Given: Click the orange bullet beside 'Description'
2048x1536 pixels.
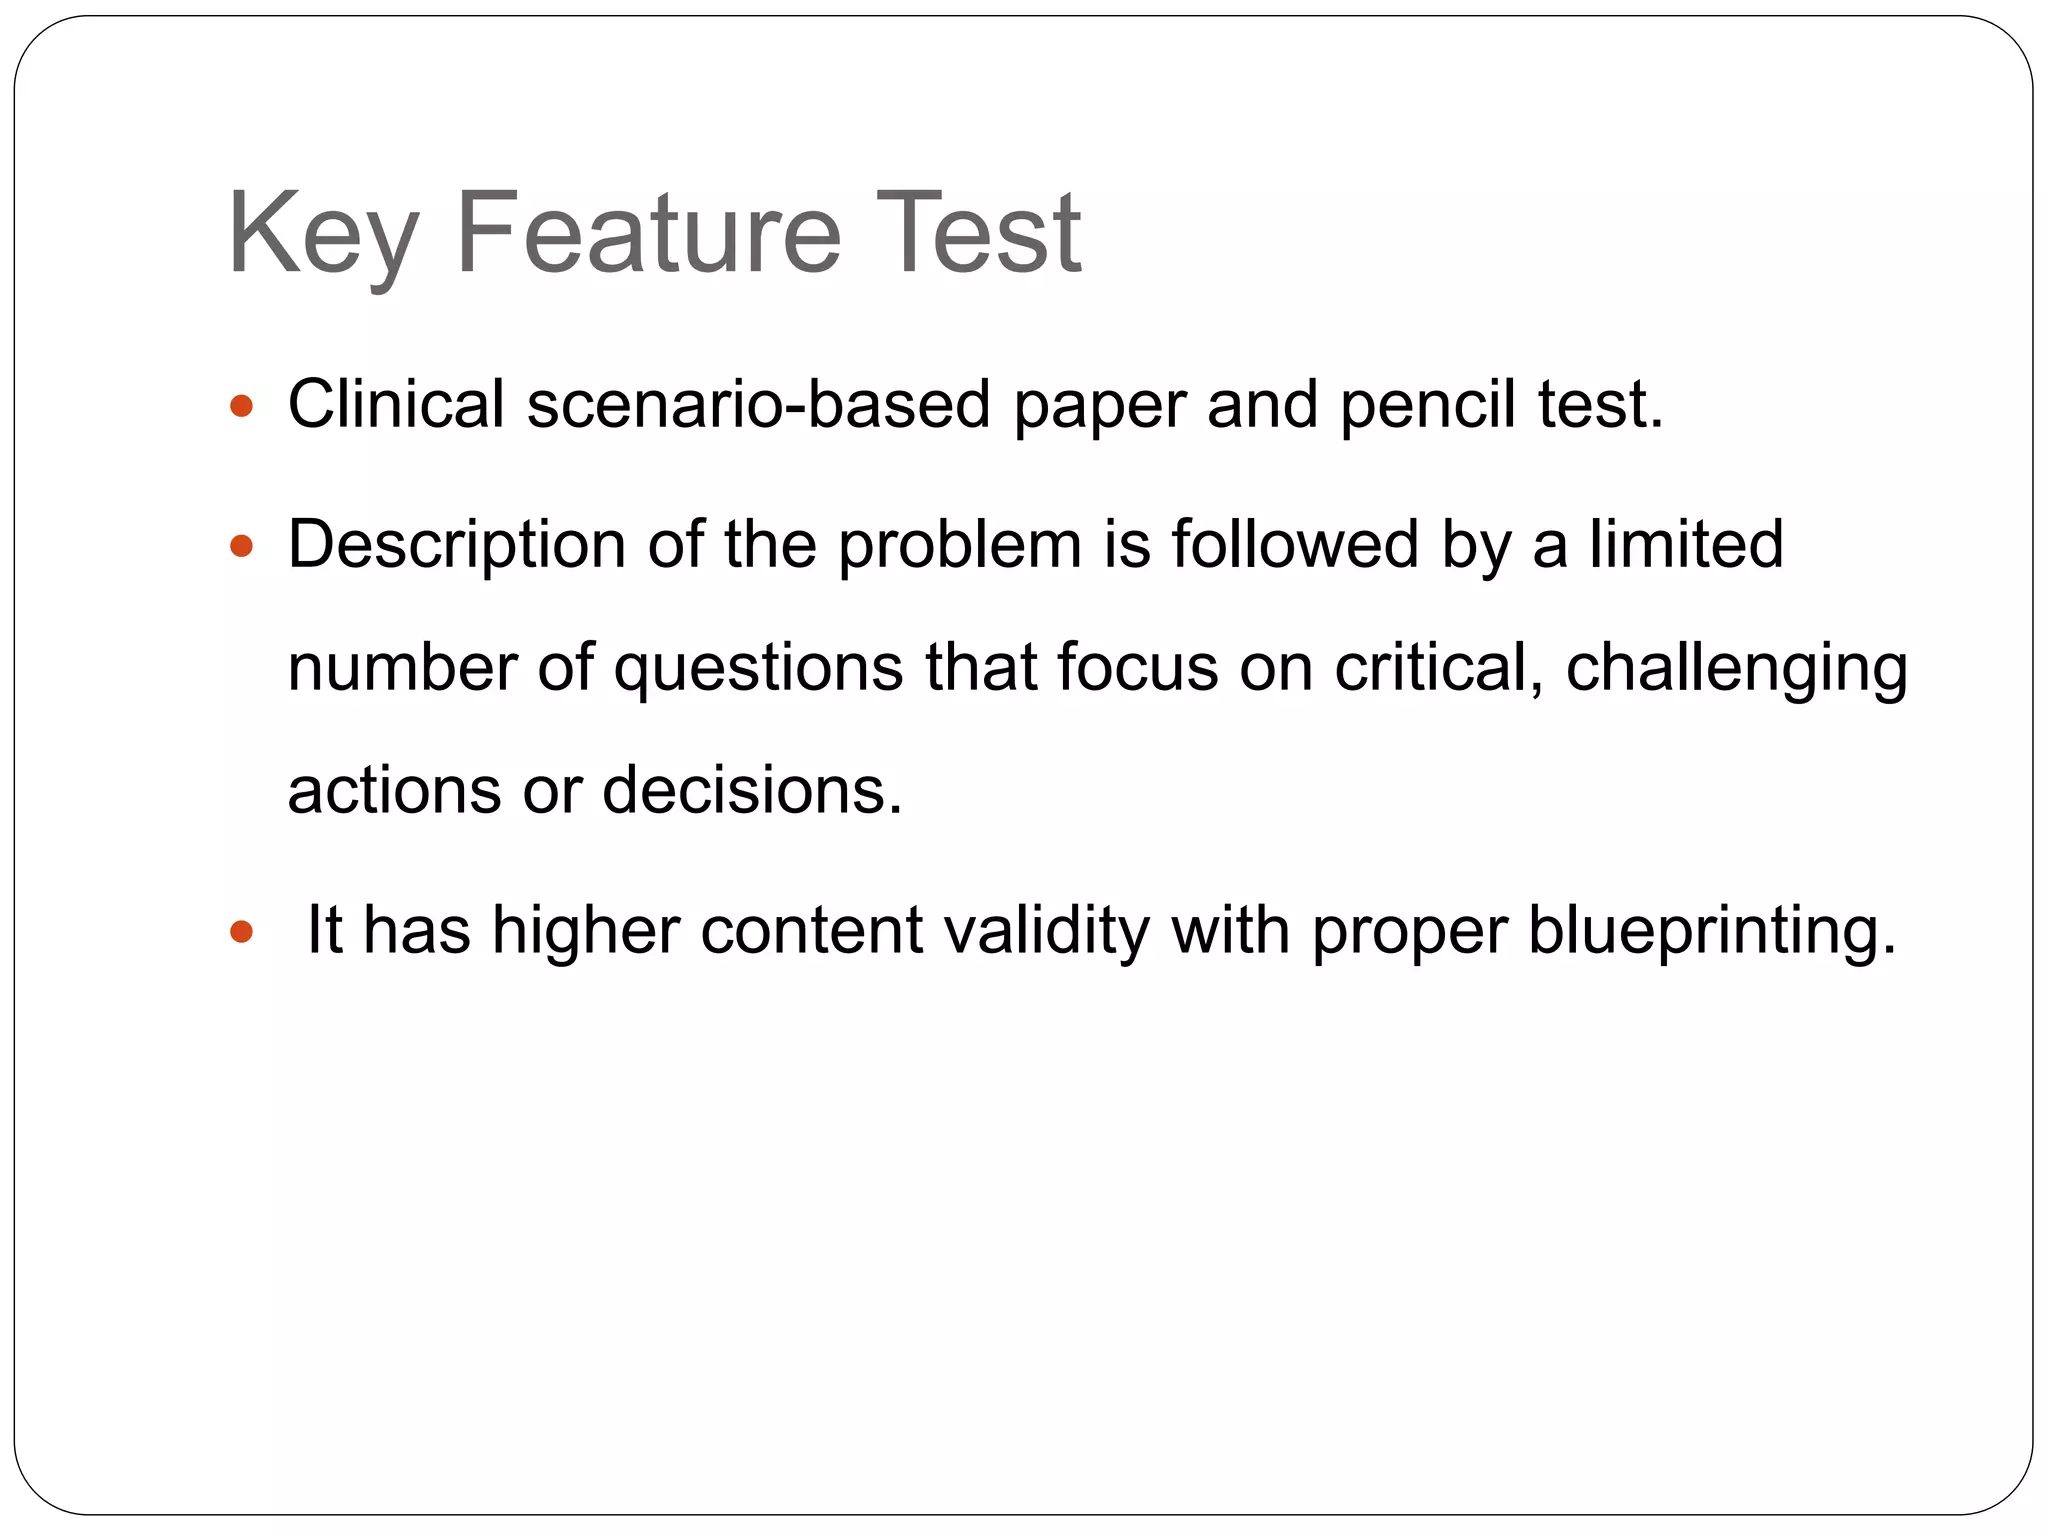Looking at the screenshot, I should pyautogui.click(x=241, y=546).
